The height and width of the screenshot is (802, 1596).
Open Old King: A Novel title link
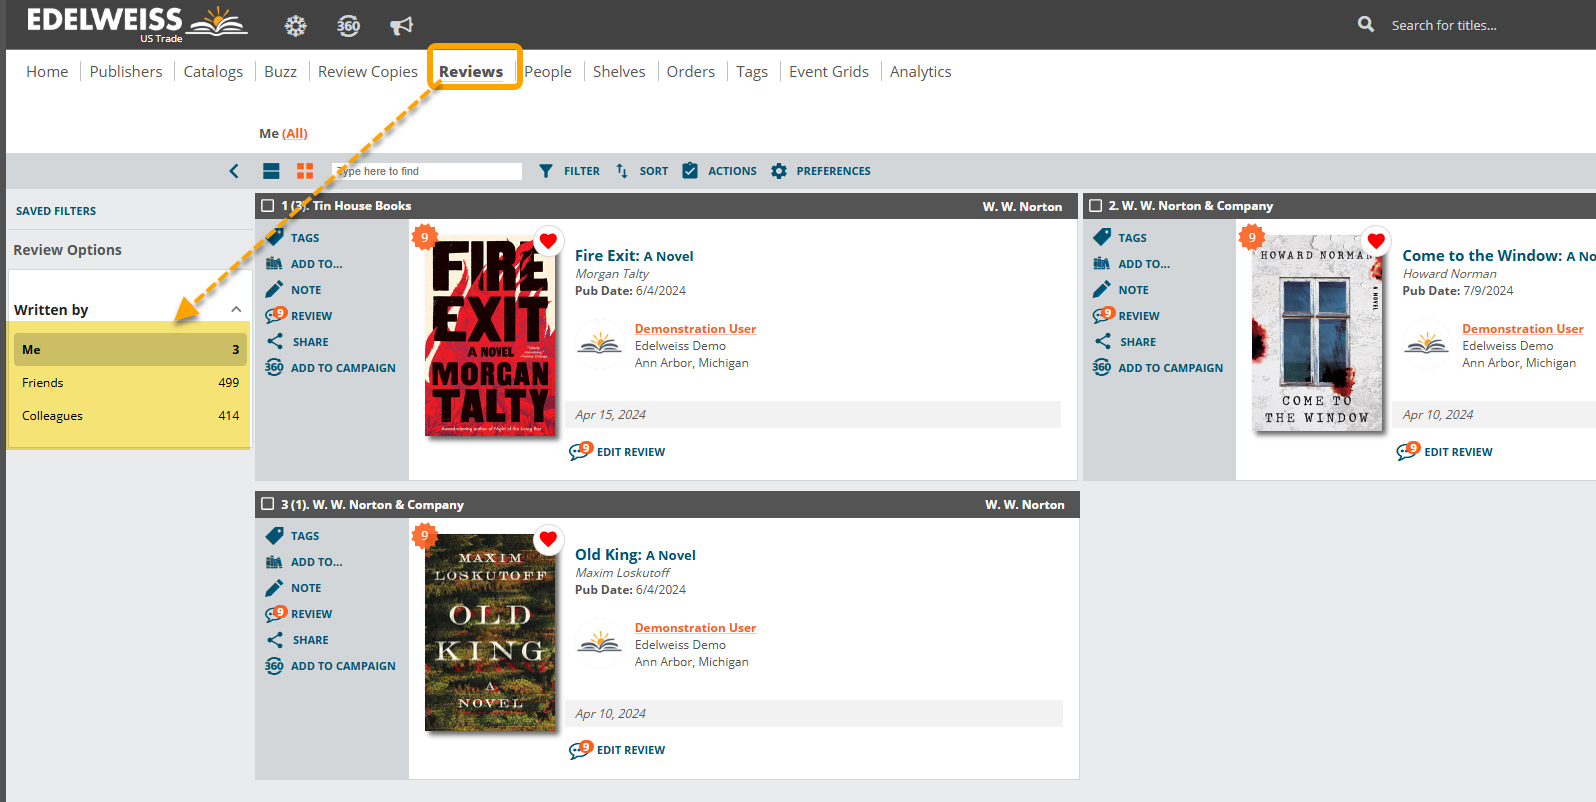635,554
